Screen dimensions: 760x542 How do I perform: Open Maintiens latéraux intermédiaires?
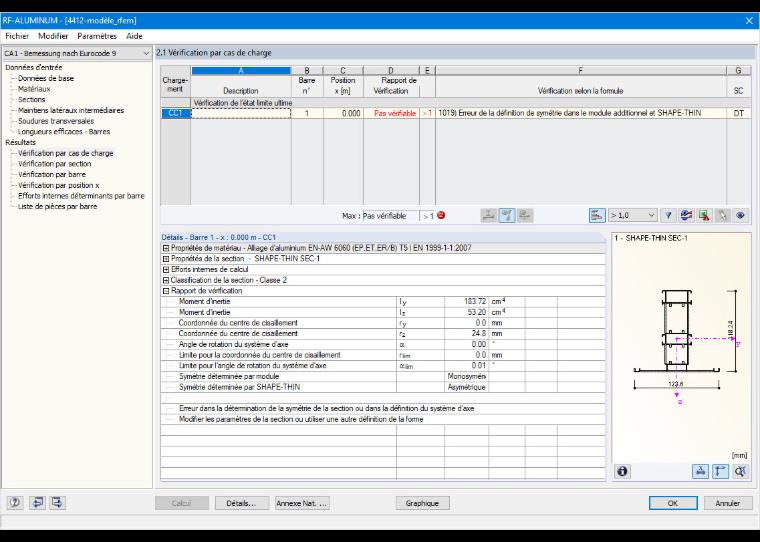(x=71, y=110)
